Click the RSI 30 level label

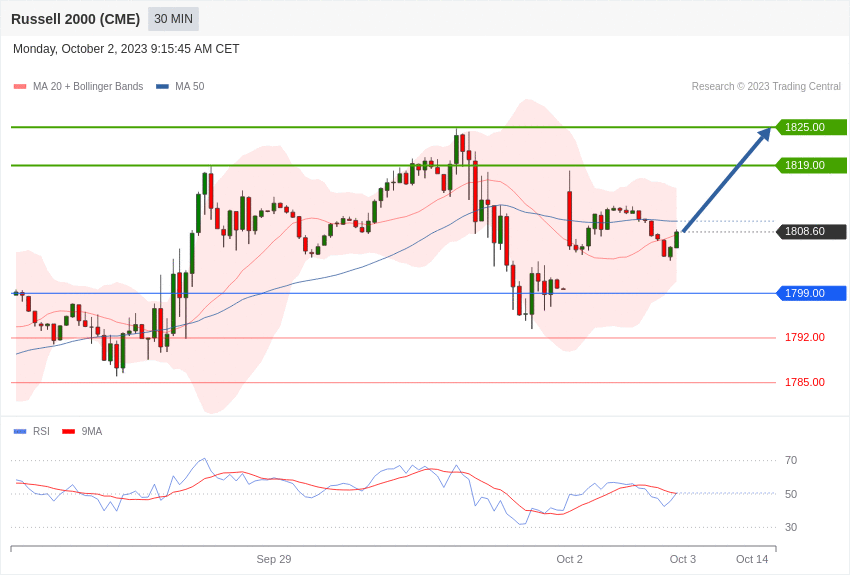click(x=791, y=527)
